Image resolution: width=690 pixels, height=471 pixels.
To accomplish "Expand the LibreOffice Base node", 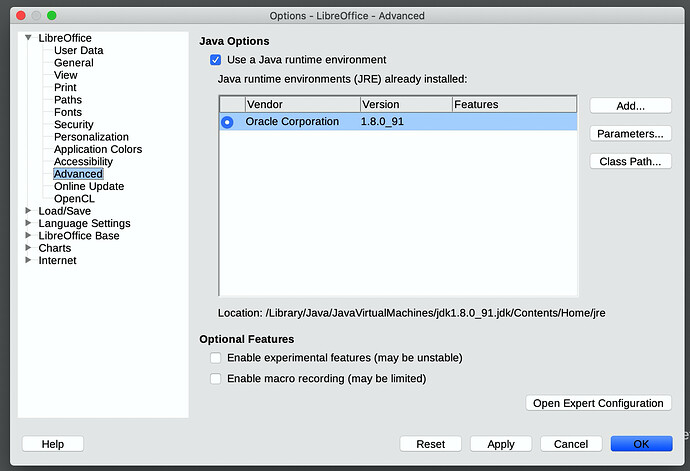I will pos(28,235).
